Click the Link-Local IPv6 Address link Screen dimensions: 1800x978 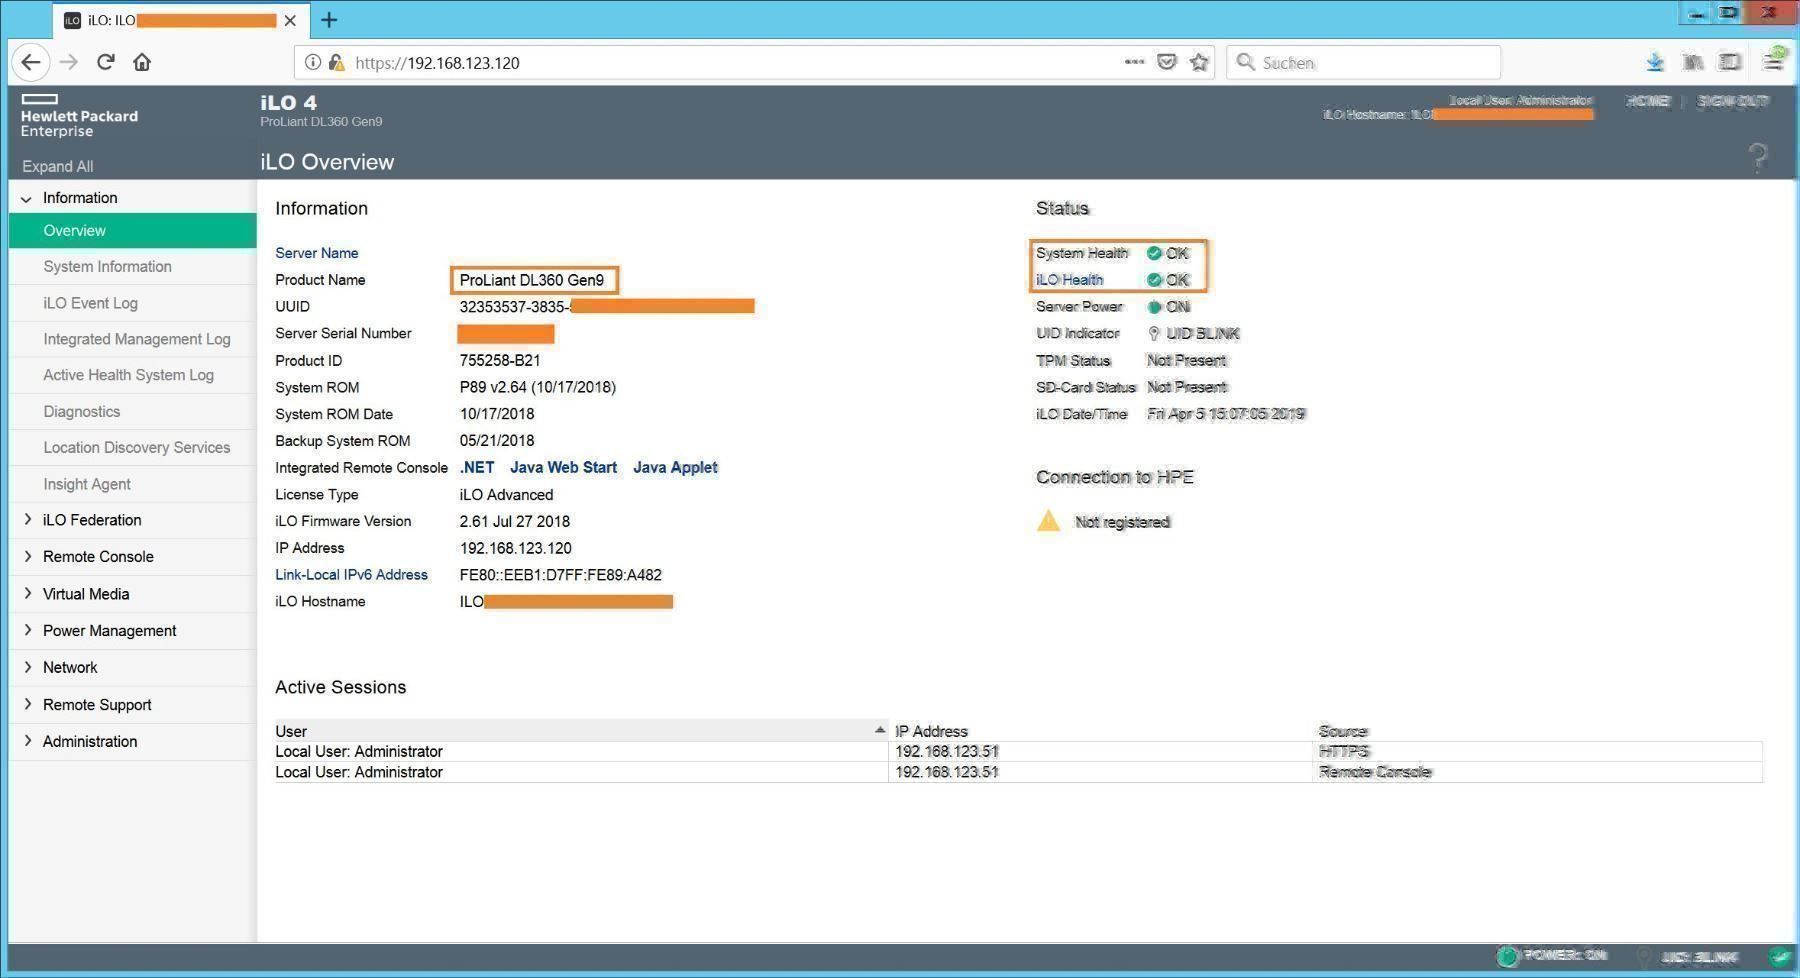351,574
